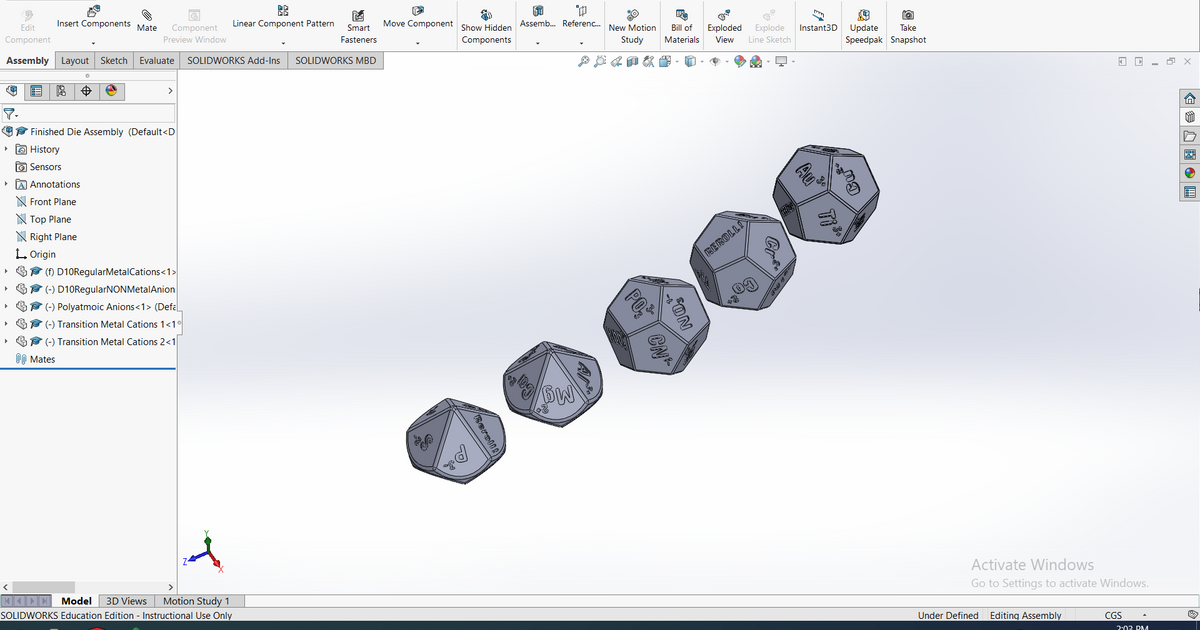Screen dimensions: 1200x630
Task: Open the SOLIDWORKS Add-Ins tab
Action: click(x=233, y=60)
